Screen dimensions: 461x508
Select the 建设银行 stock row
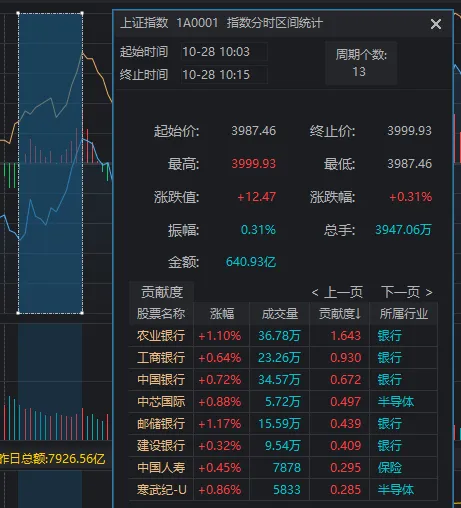[x=283, y=446]
